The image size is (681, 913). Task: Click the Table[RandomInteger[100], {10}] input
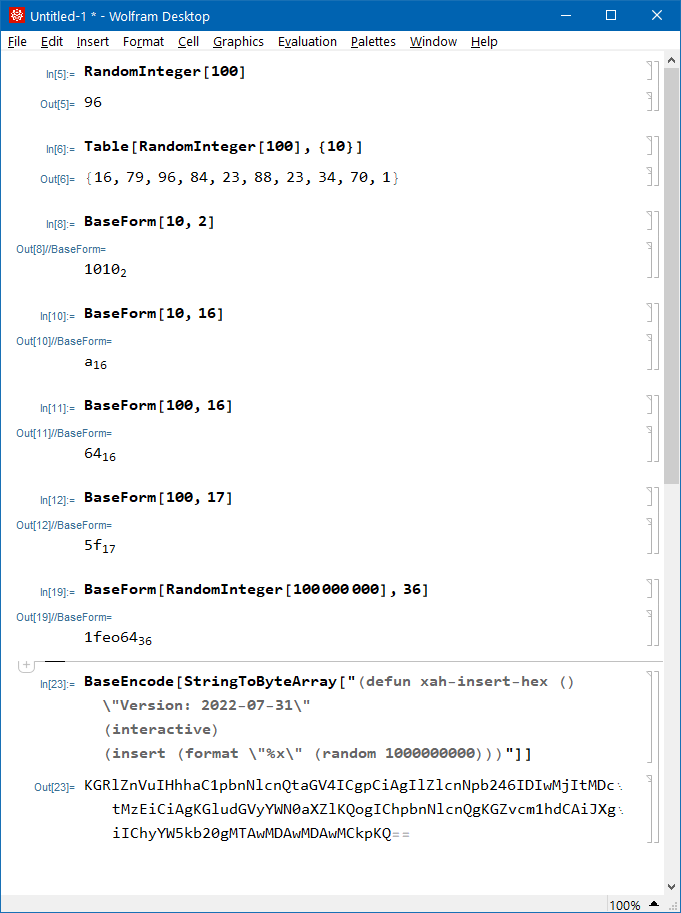(x=223, y=147)
